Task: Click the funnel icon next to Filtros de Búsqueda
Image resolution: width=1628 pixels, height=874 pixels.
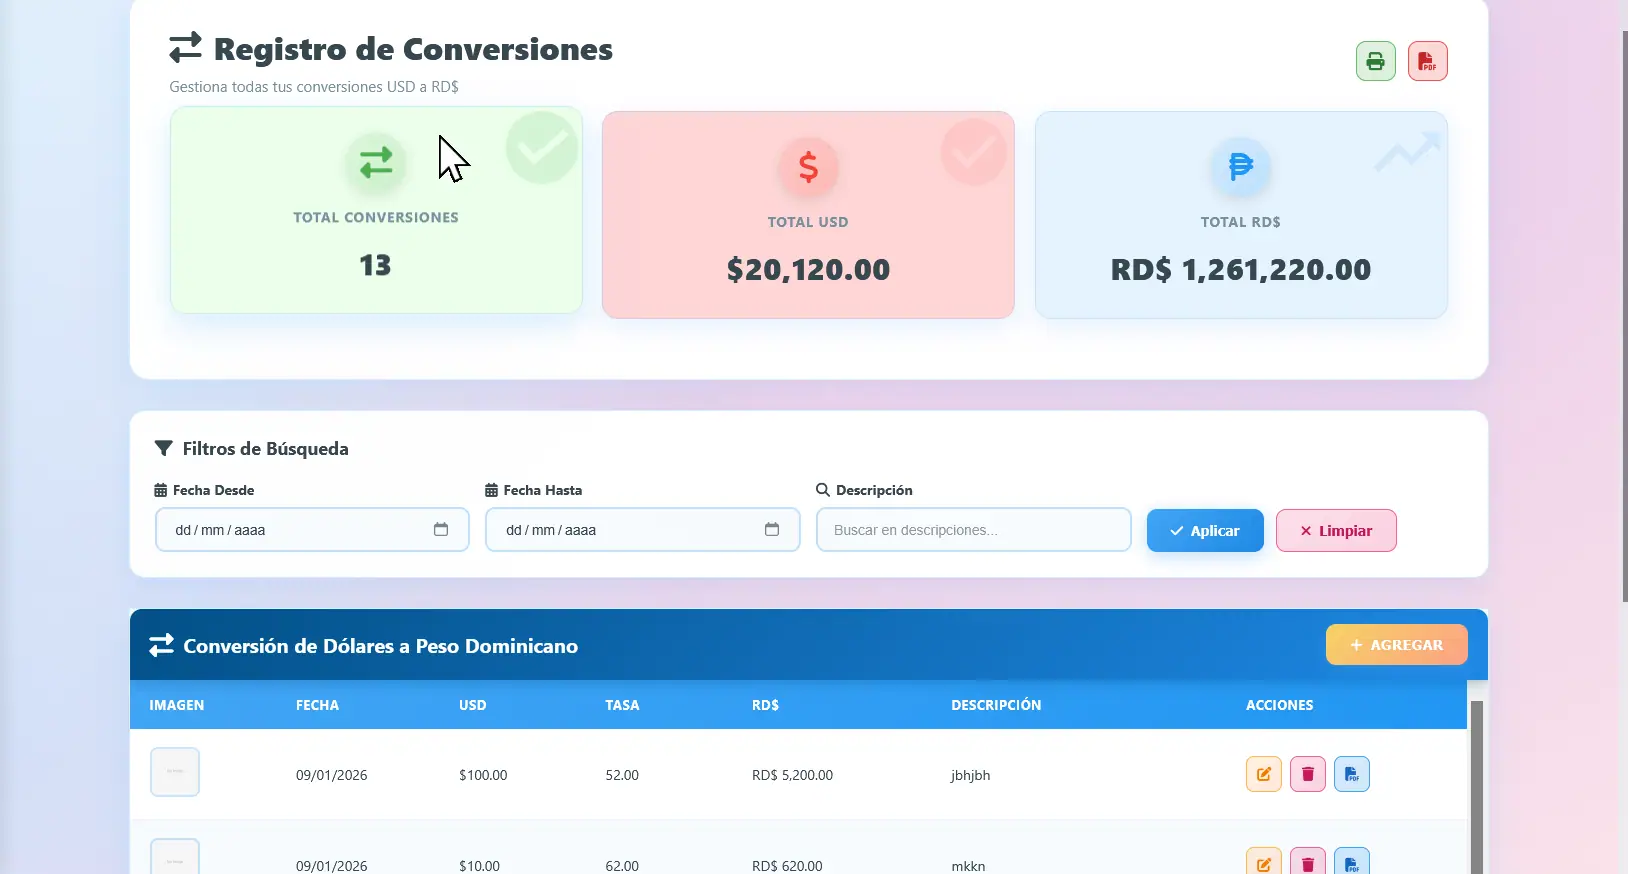Action: [164, 448]
